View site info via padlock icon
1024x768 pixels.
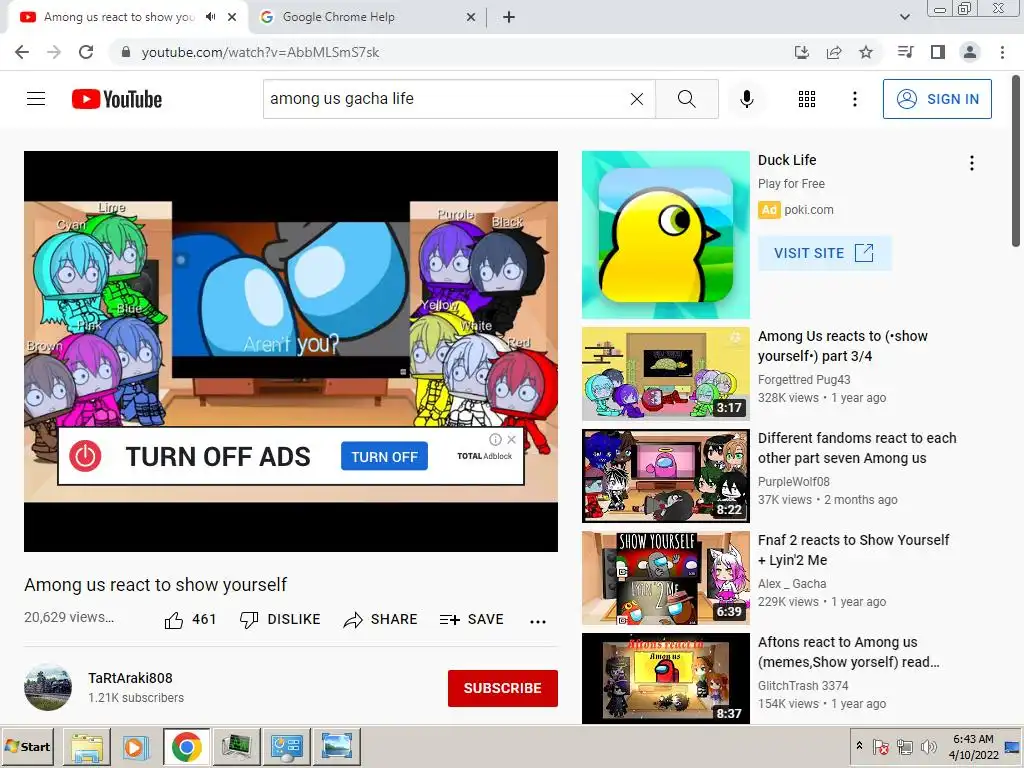pos(126,52)
